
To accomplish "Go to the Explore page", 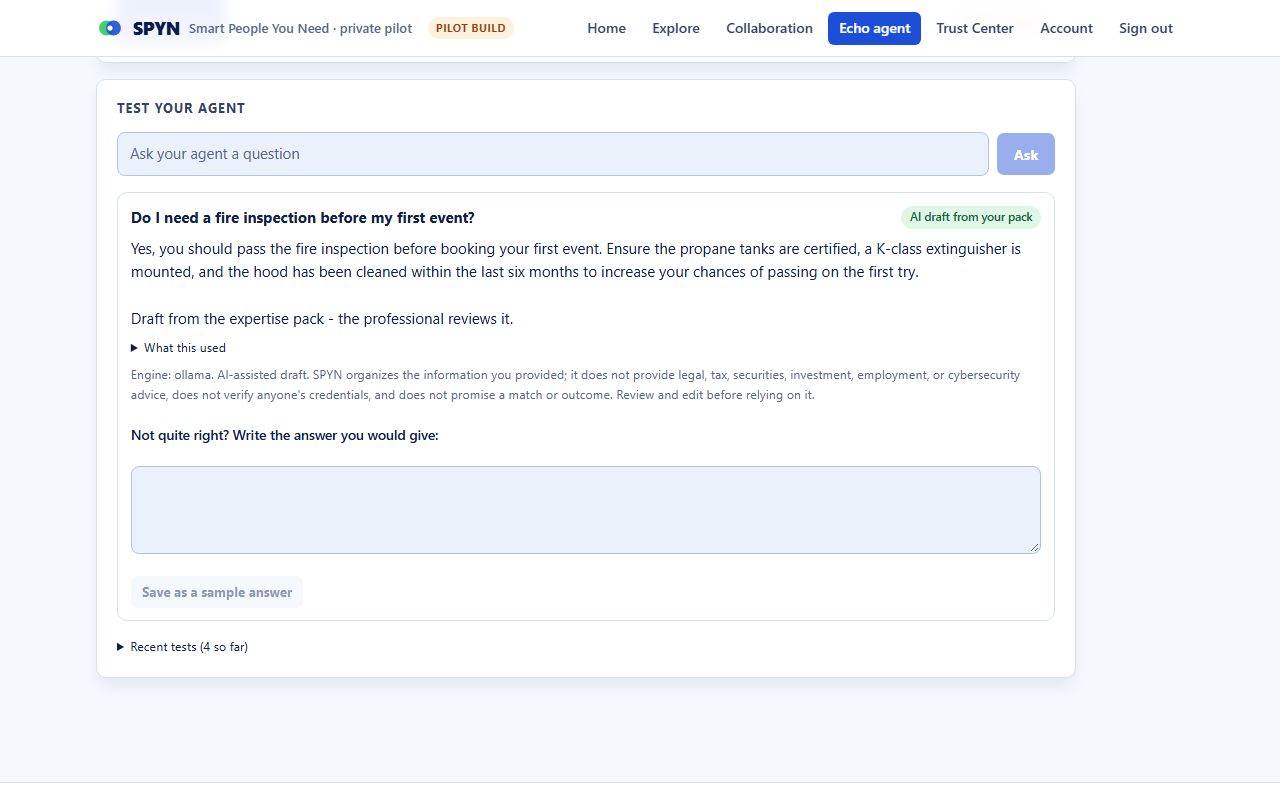I will pyautogui.click(x=676, y=28).
